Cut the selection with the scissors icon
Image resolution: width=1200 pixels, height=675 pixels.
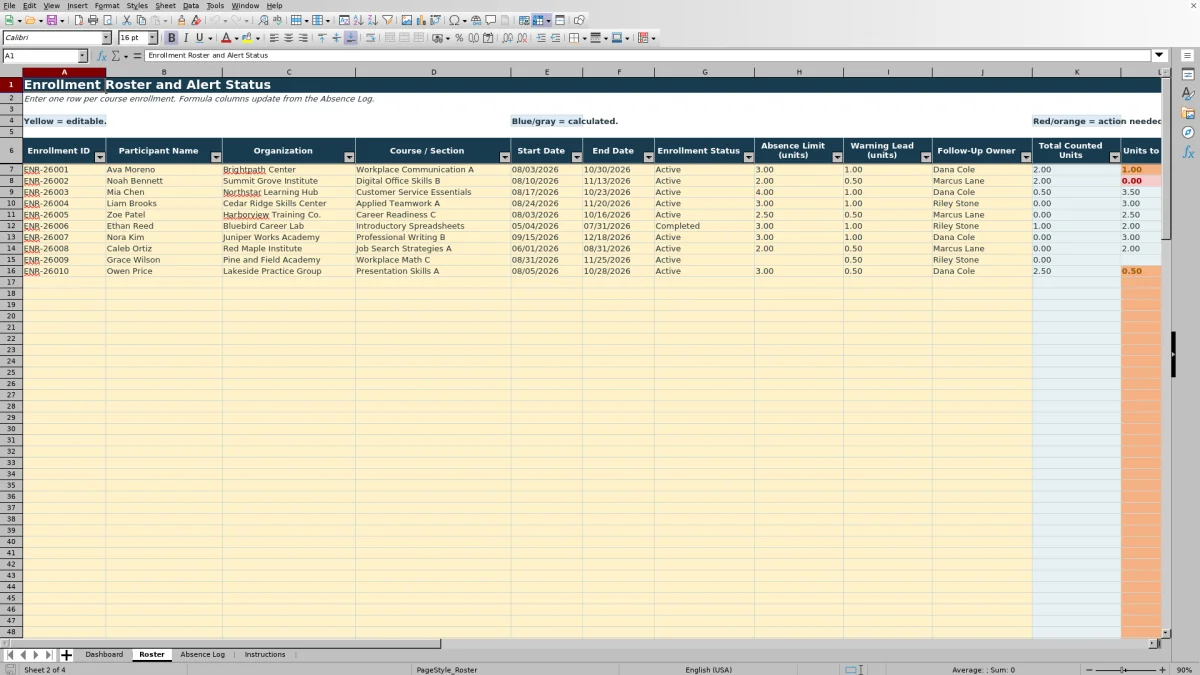click(127, 20)
